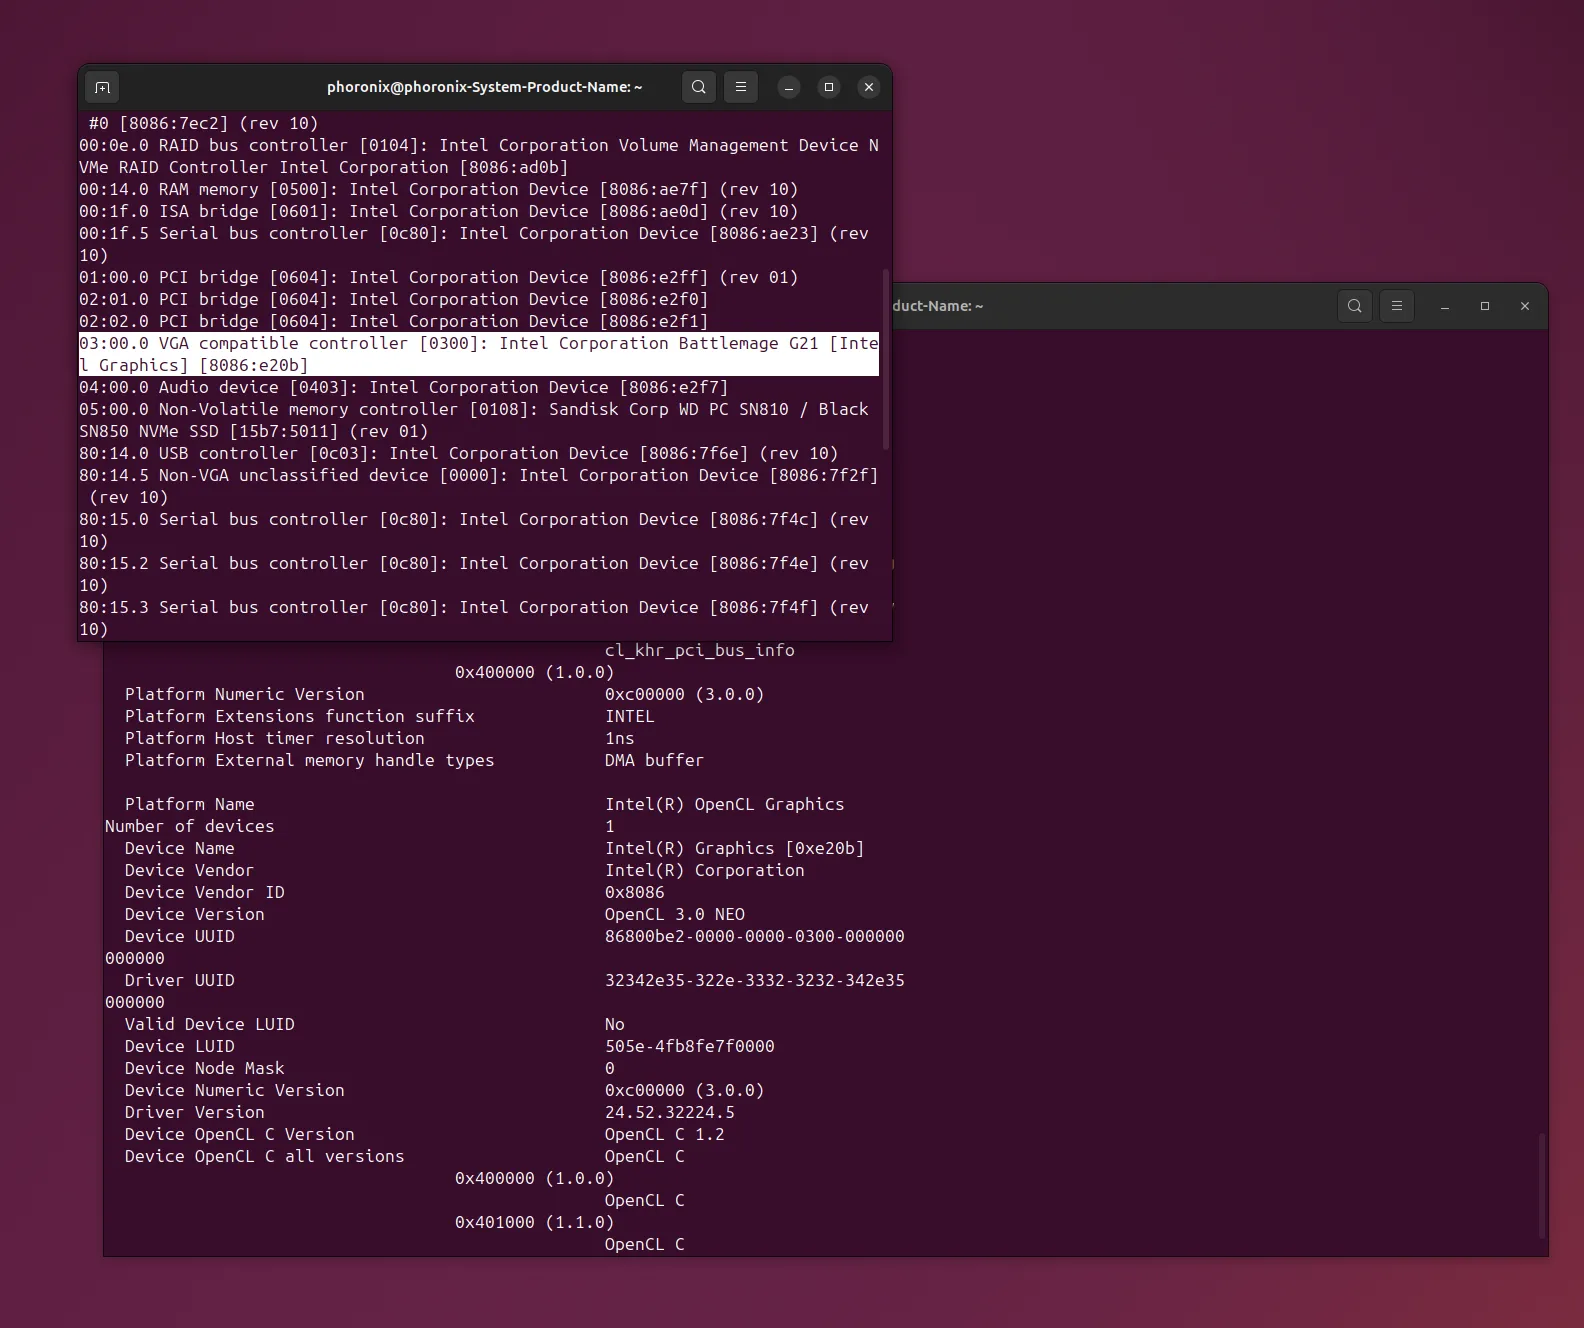Open search in the background terminal window

1355,306
